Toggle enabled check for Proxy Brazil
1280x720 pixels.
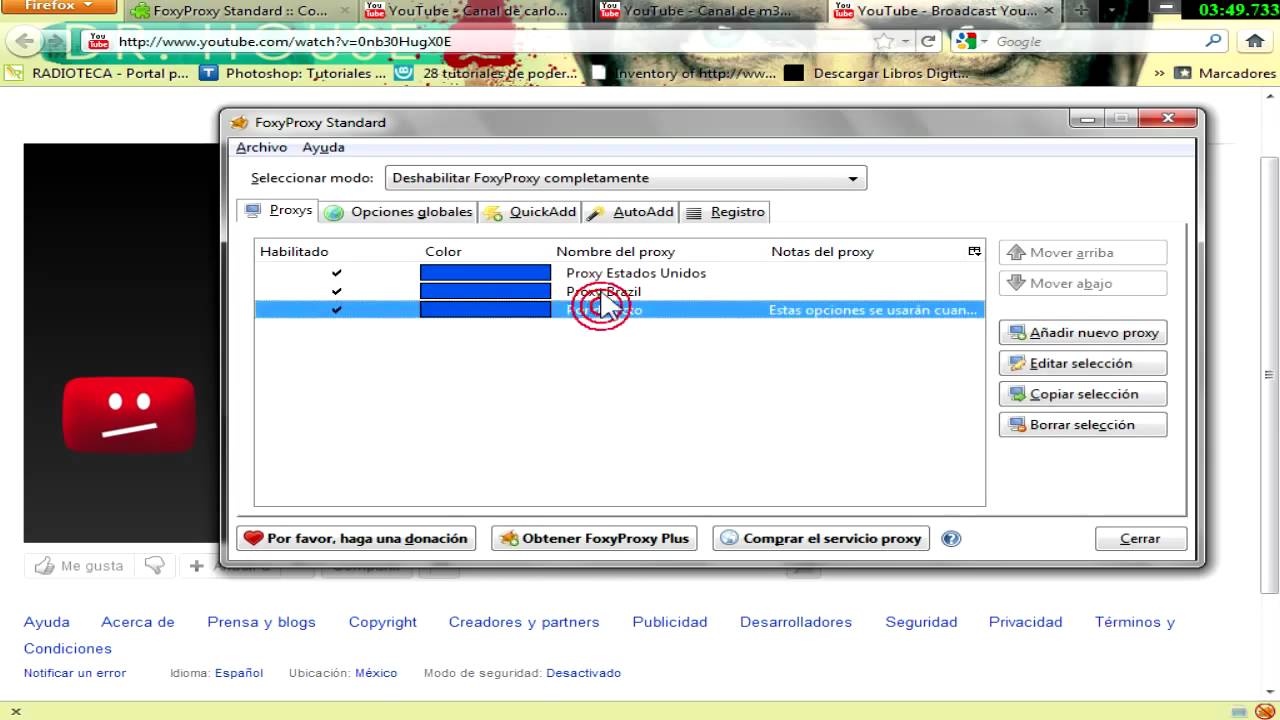tap(336, 291)
